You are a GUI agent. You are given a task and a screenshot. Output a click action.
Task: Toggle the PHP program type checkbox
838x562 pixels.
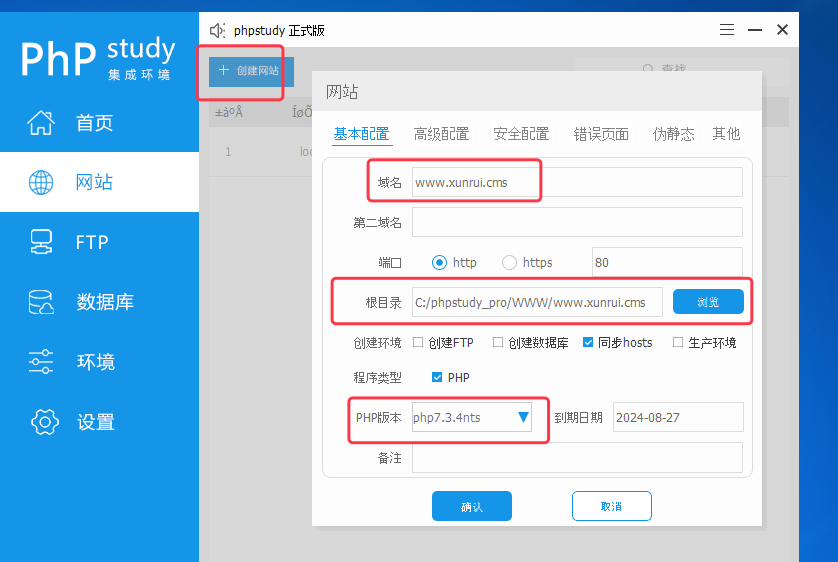click(x=437, y=377)
